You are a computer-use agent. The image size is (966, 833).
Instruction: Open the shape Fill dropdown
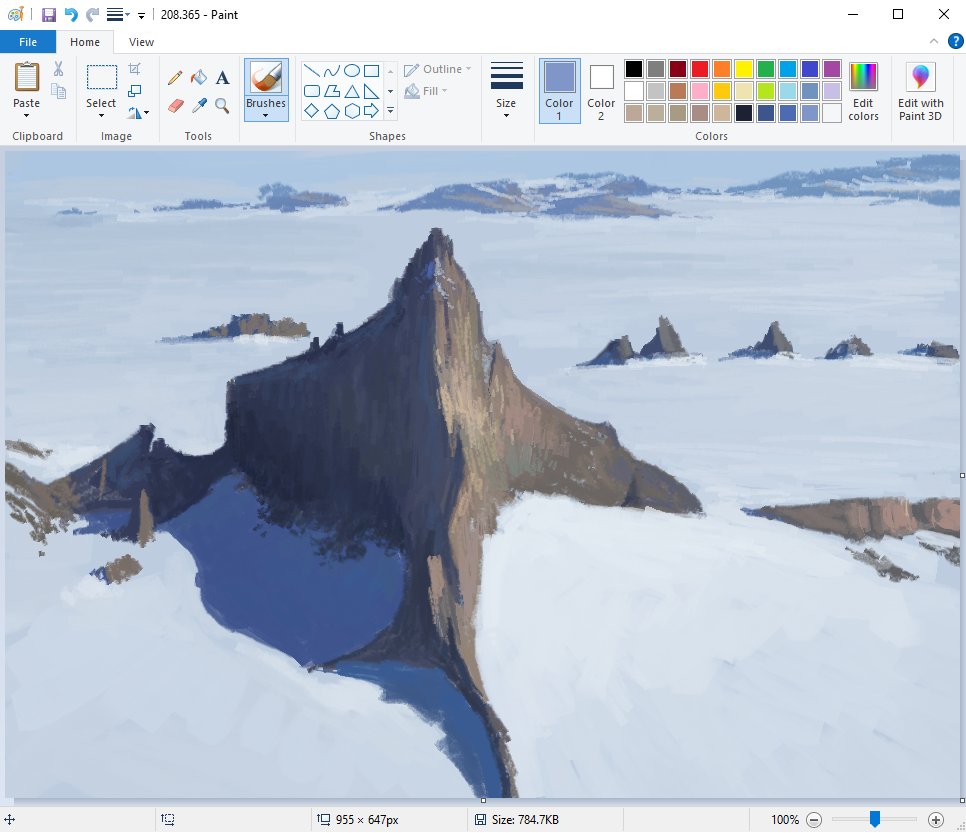(x=426, y=91)
